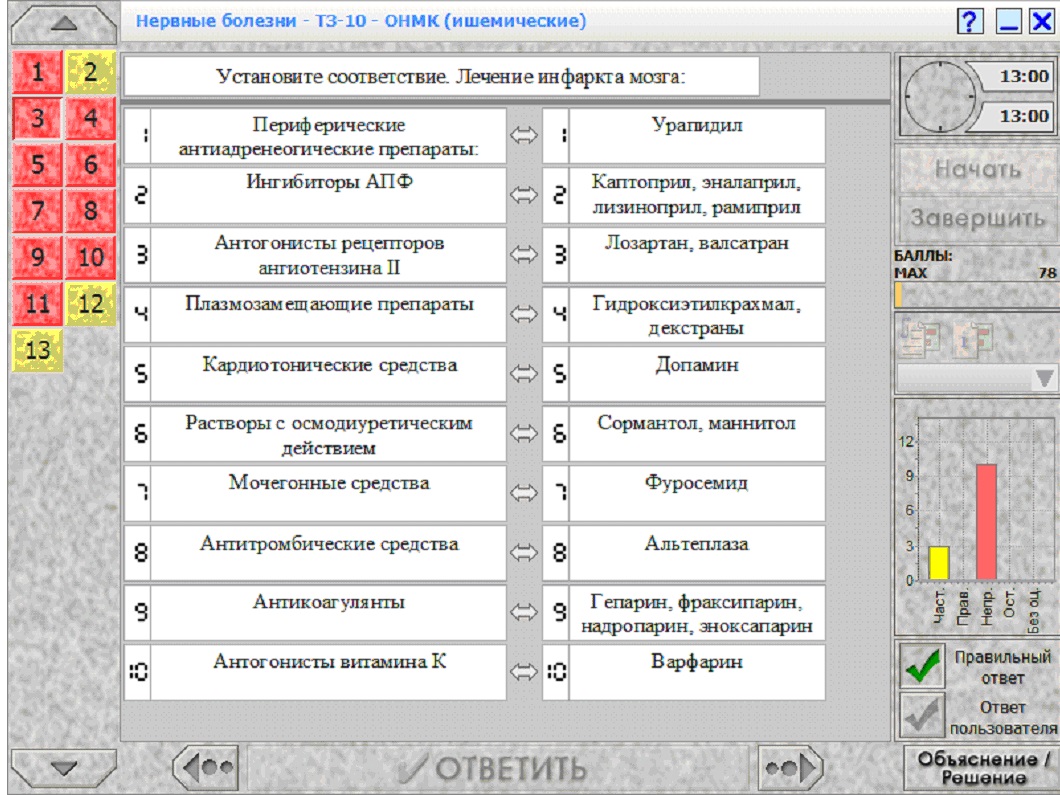Switch to question 6
The image size is (1060, 795).
tap(91, 164)
